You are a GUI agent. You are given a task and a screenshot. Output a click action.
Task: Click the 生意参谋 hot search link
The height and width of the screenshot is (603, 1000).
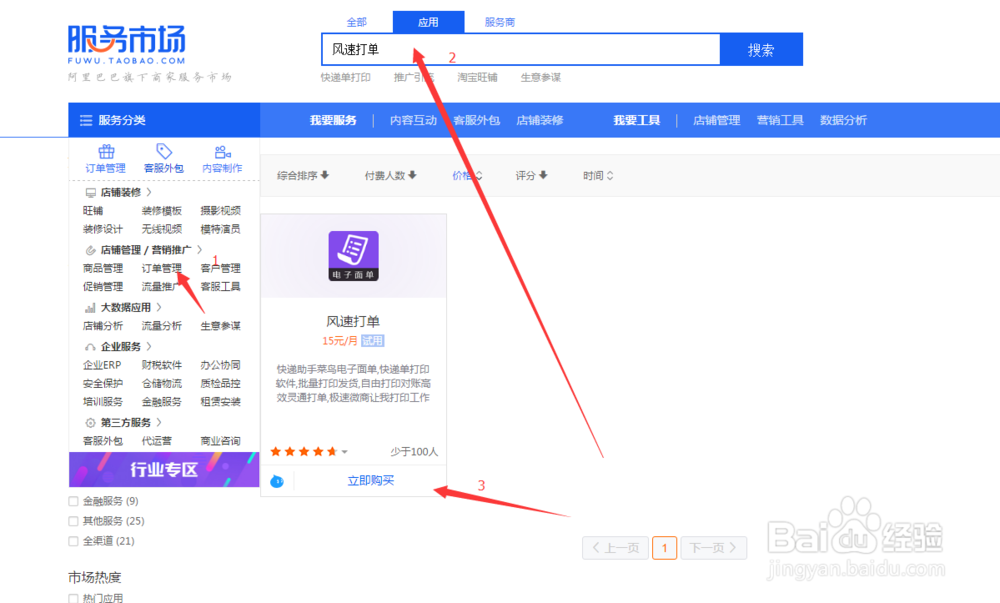click(541, 78)
